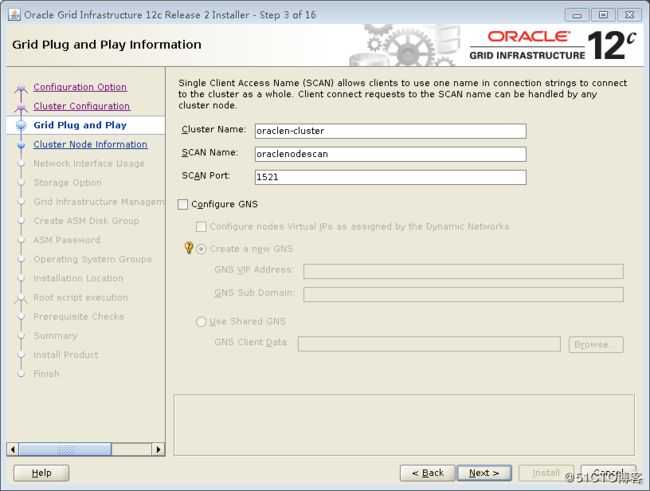
Task: Select Create a new GNS radio button
Action: 201,249
